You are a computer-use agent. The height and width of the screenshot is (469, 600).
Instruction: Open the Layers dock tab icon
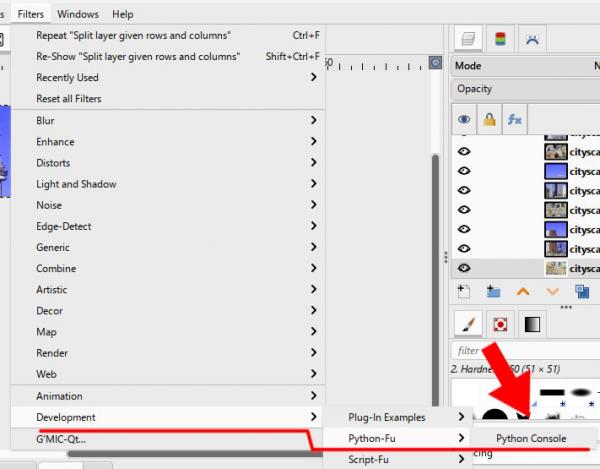(468, 39)
